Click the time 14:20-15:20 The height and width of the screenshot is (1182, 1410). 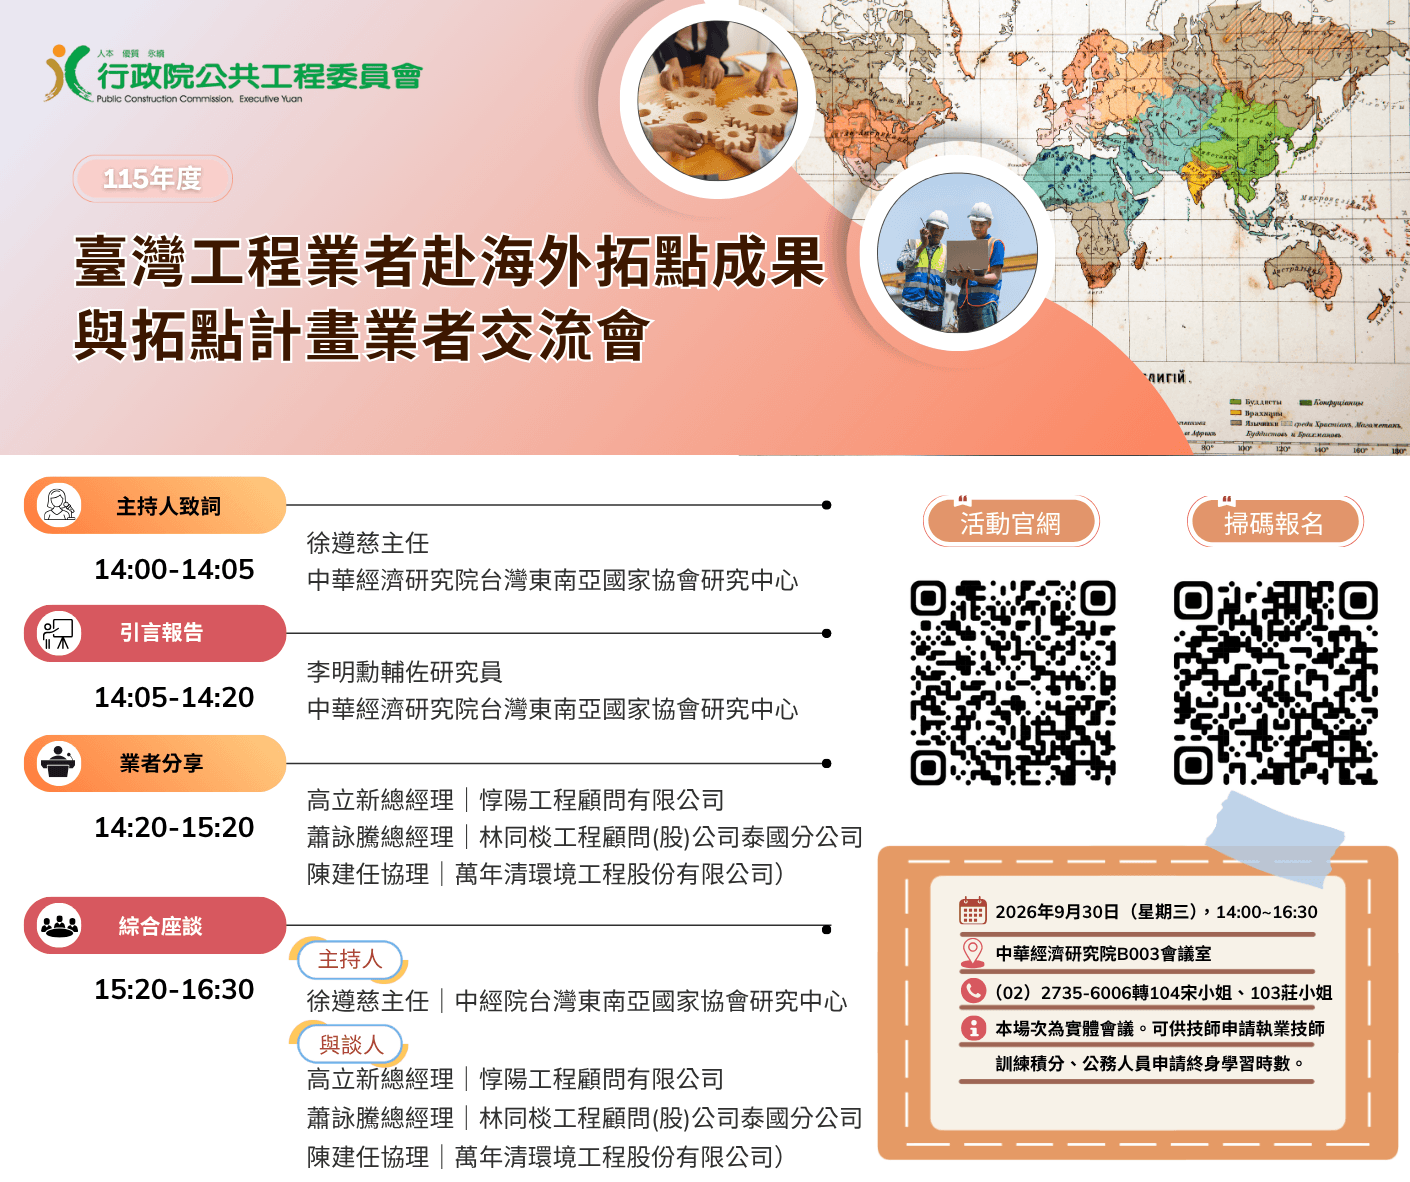point(174,828)
